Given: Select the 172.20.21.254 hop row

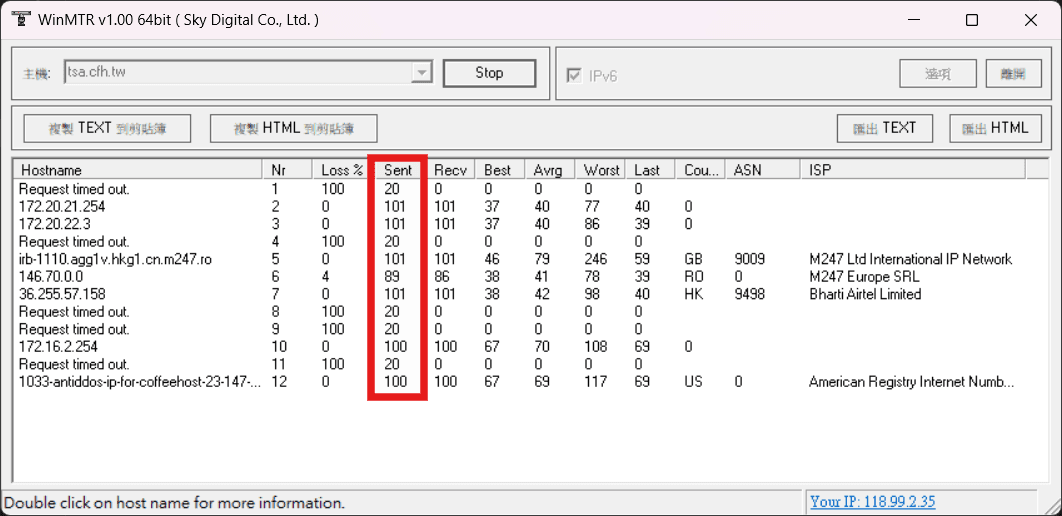Looking at the screenshot, I should point(62,206).
